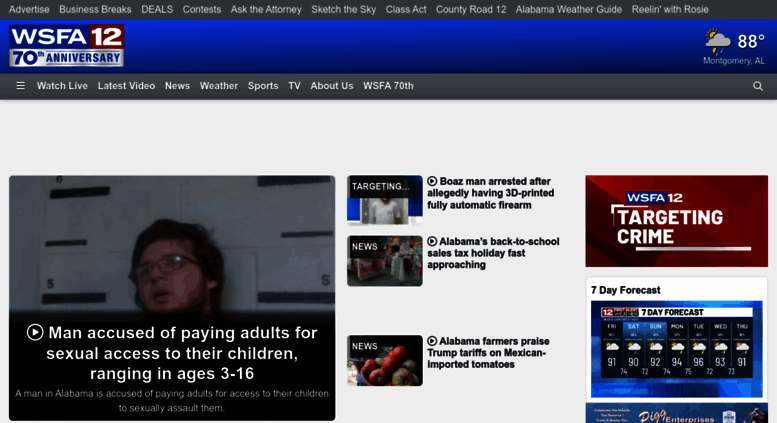Open Business Breaks link
The image size is (777, 423).
pyautogui.click(x=95, y=9)
